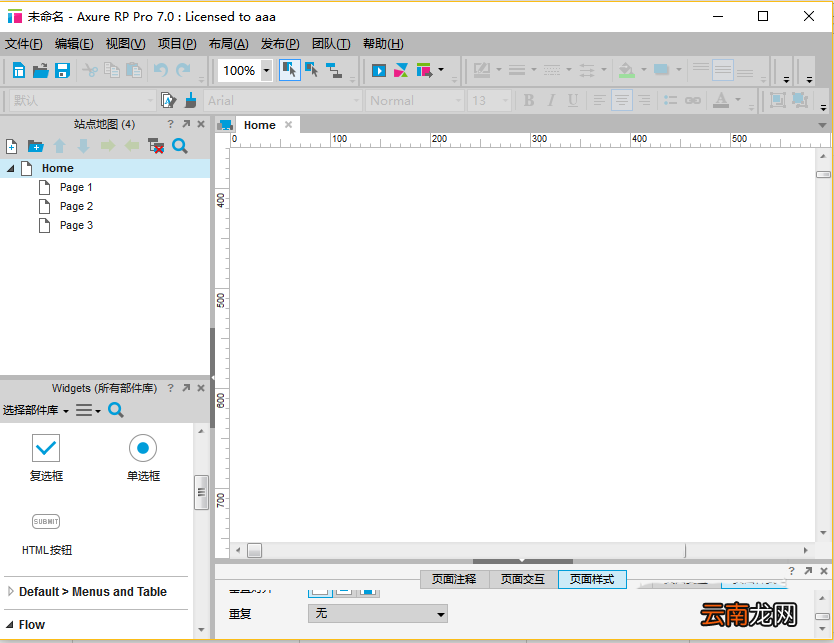Activate the contained selection mode tool
Screen dimensions: 834x643
[312, 70]
